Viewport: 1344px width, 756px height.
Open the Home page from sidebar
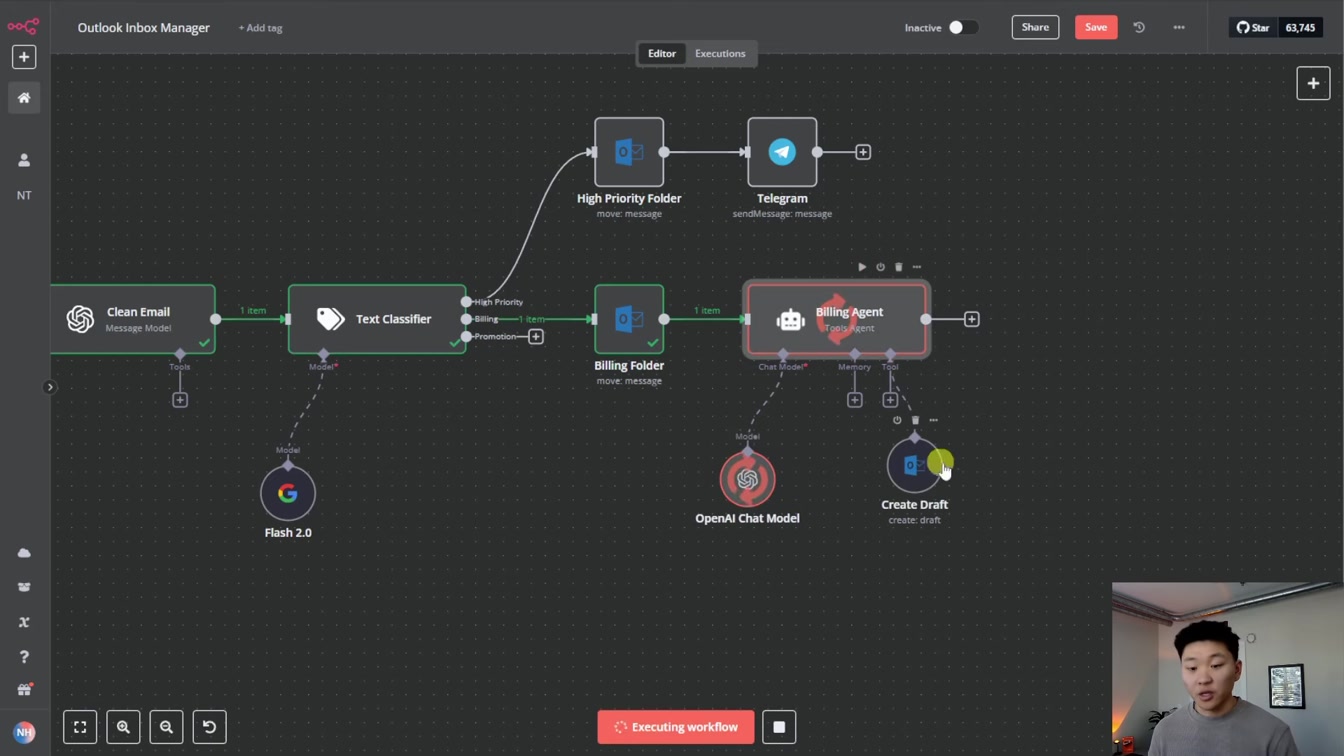tap(24, 98)
